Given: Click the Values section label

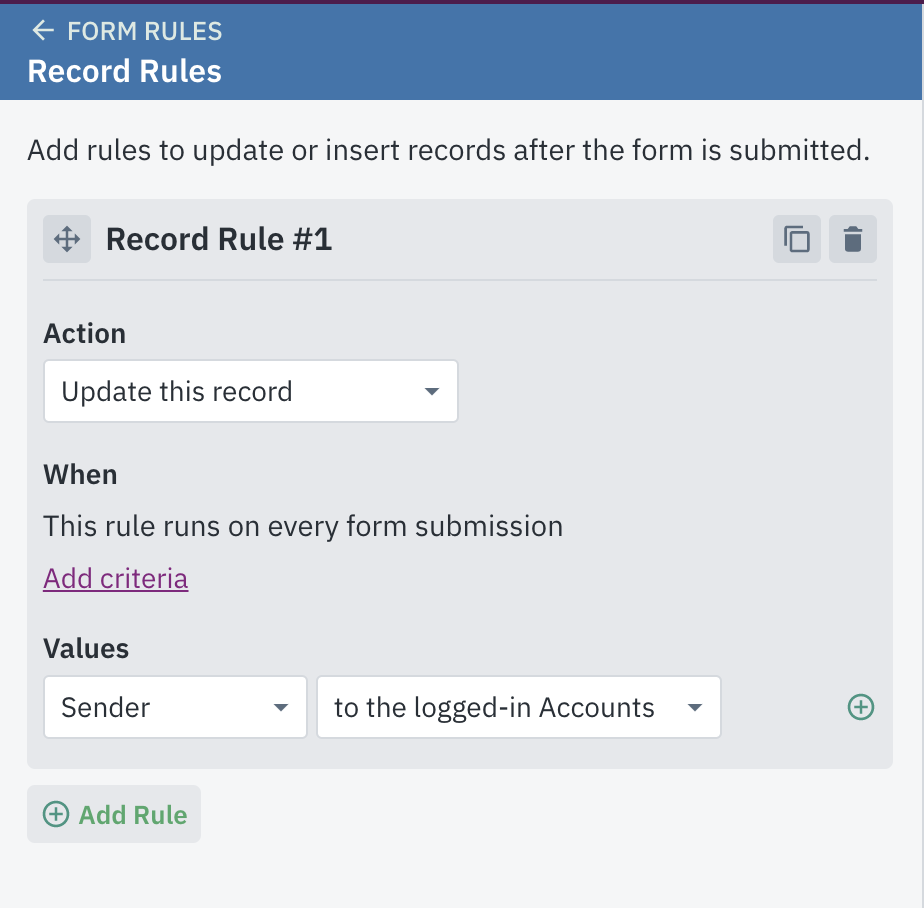Looking at the screenshot, I should 86,648.
